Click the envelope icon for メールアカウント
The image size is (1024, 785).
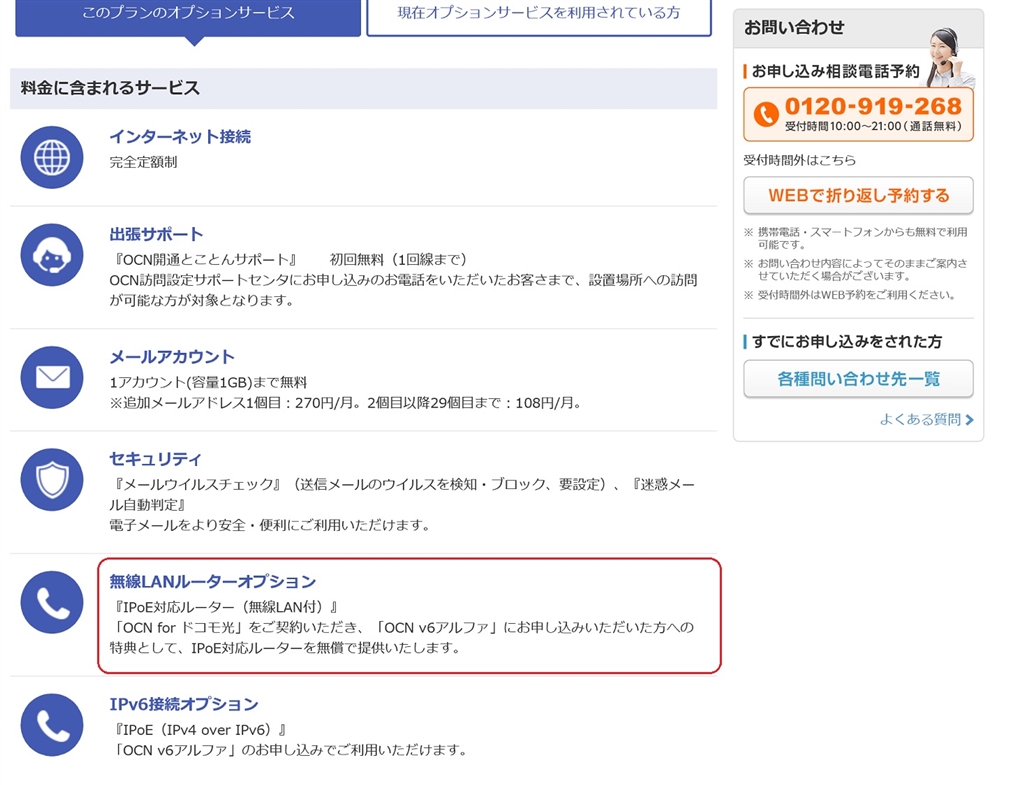pyautogui.click(x=52, y=377)
